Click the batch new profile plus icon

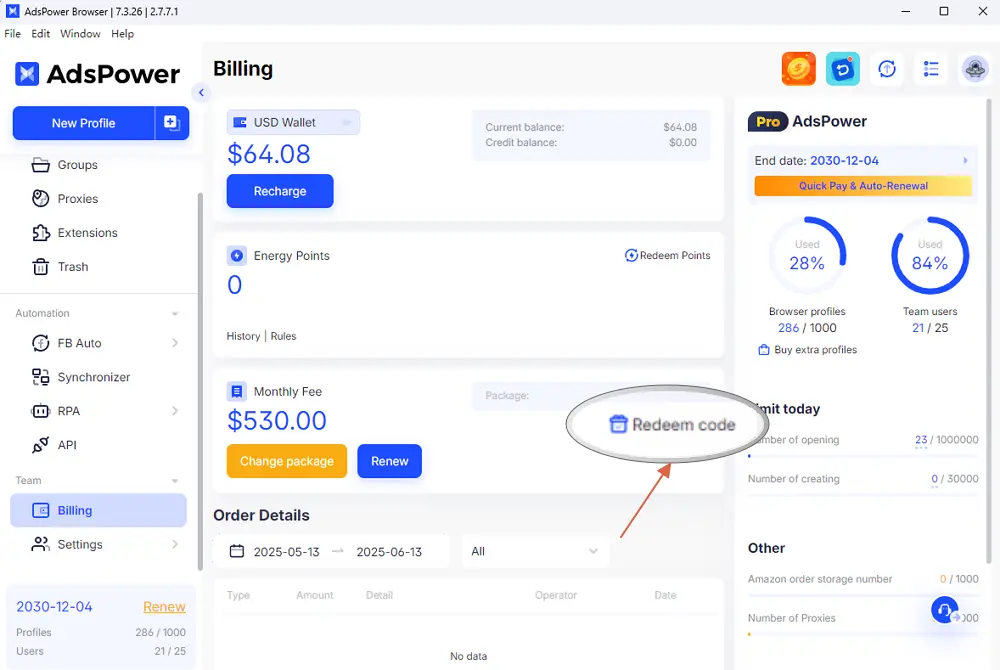point(172,122)
